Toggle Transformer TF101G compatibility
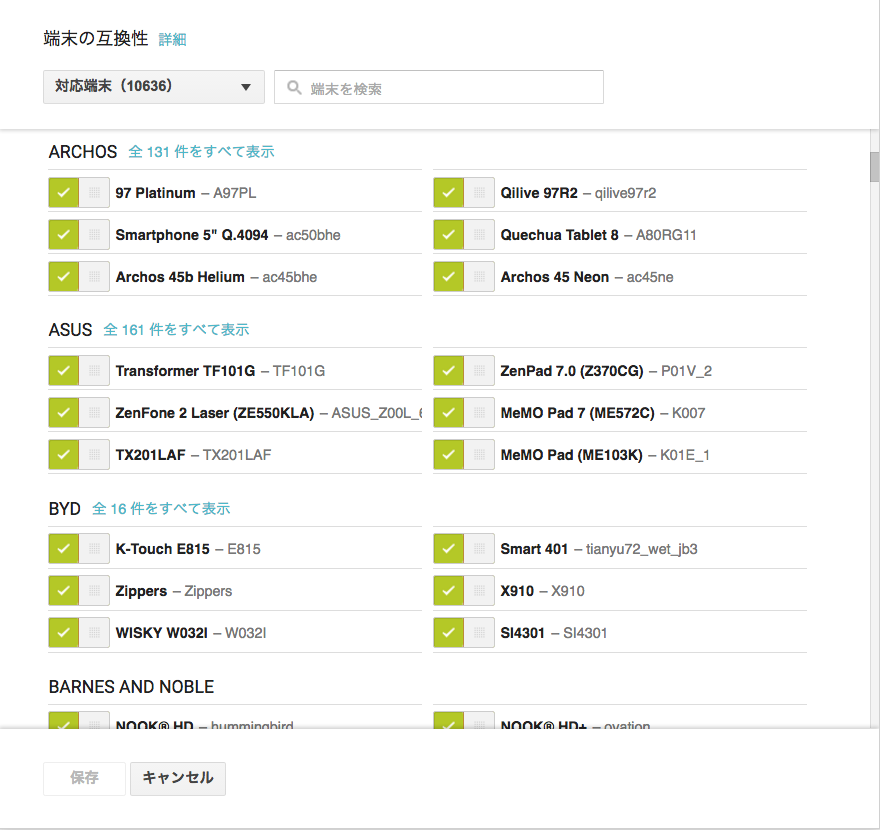This screenshot has height=830, width=880. pyautogui.click(x=79, y=370)
